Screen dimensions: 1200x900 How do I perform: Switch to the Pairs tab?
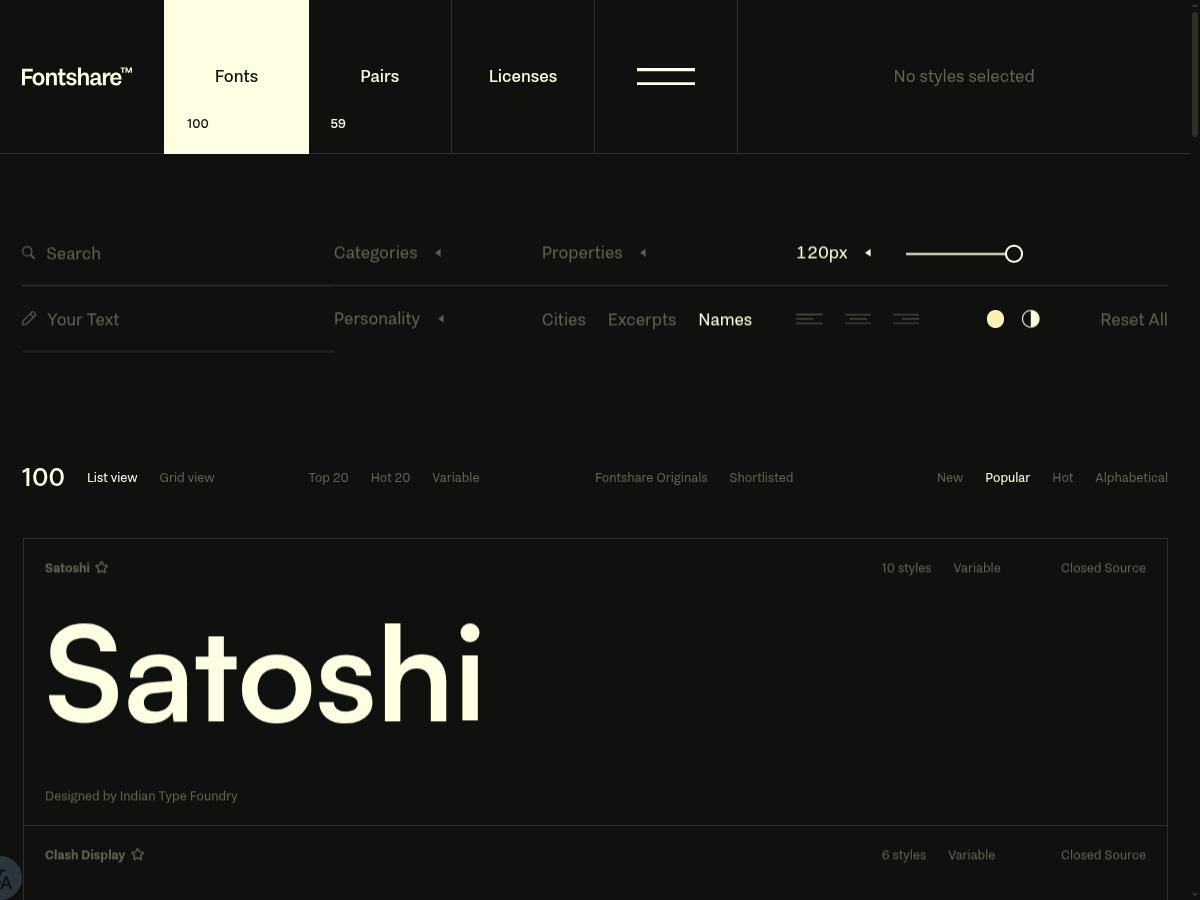coord(380,76)
